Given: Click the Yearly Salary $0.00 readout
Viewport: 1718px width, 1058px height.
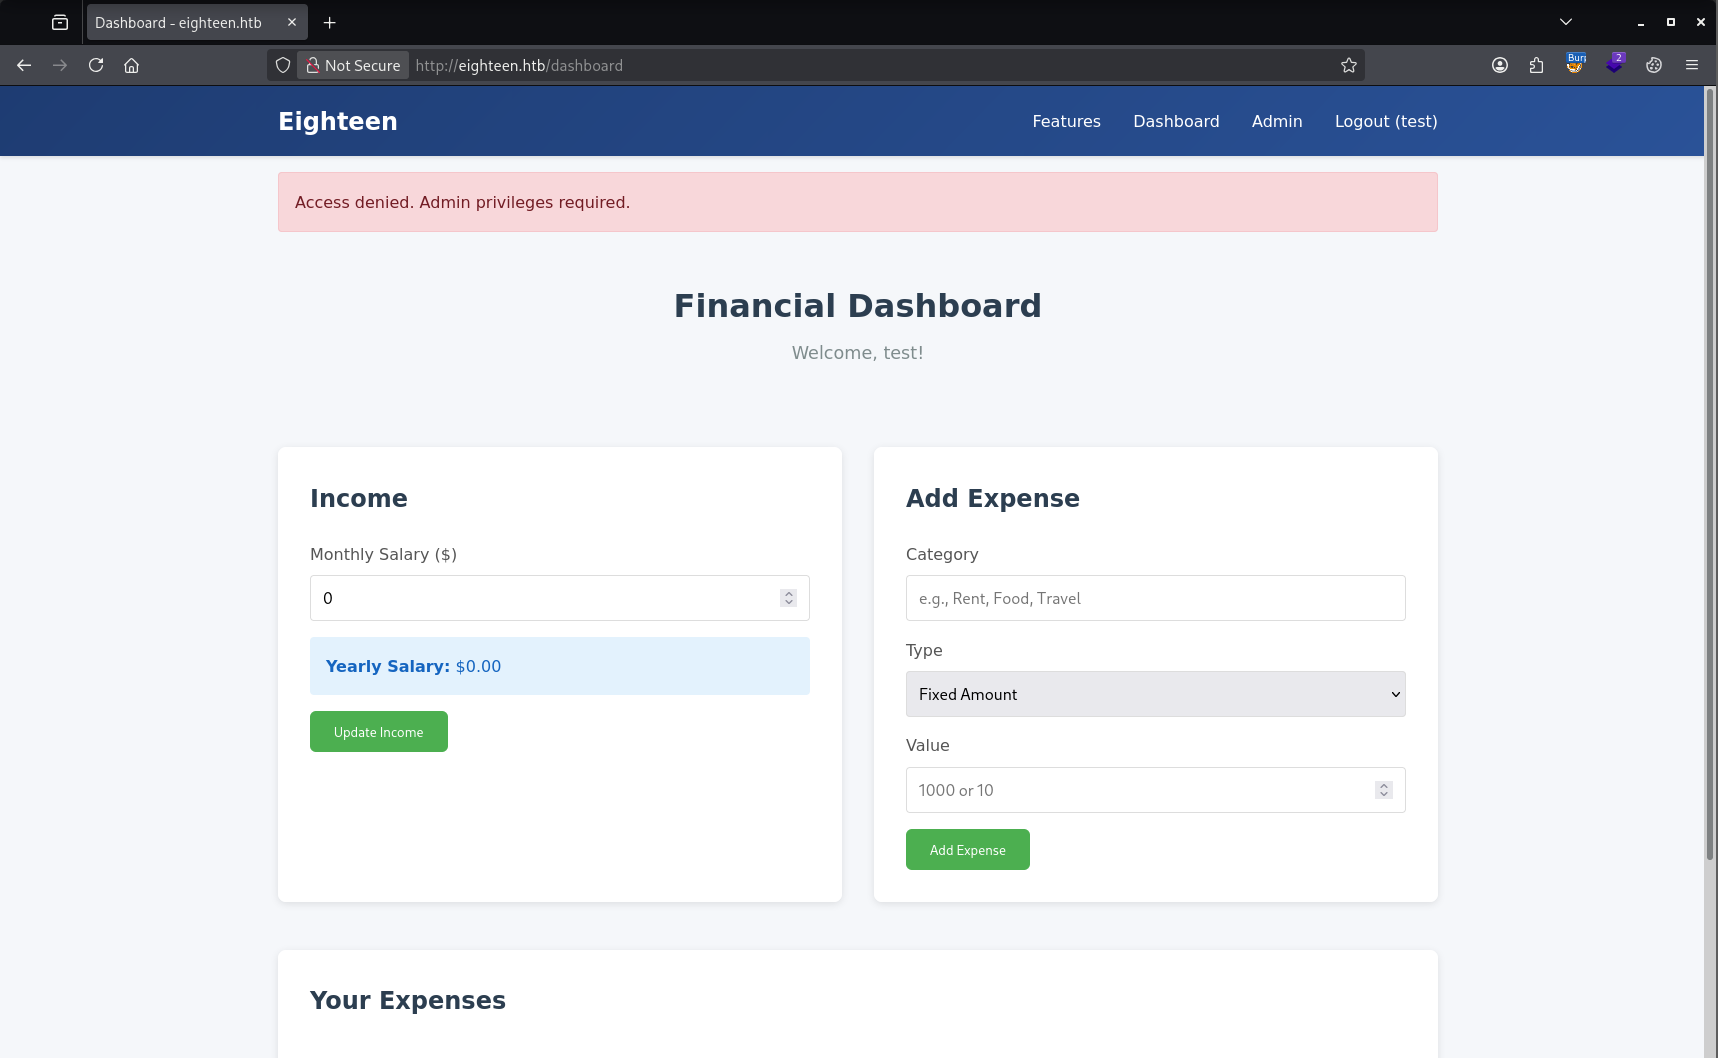Looking at the screenshot, I should click(560, 666).
